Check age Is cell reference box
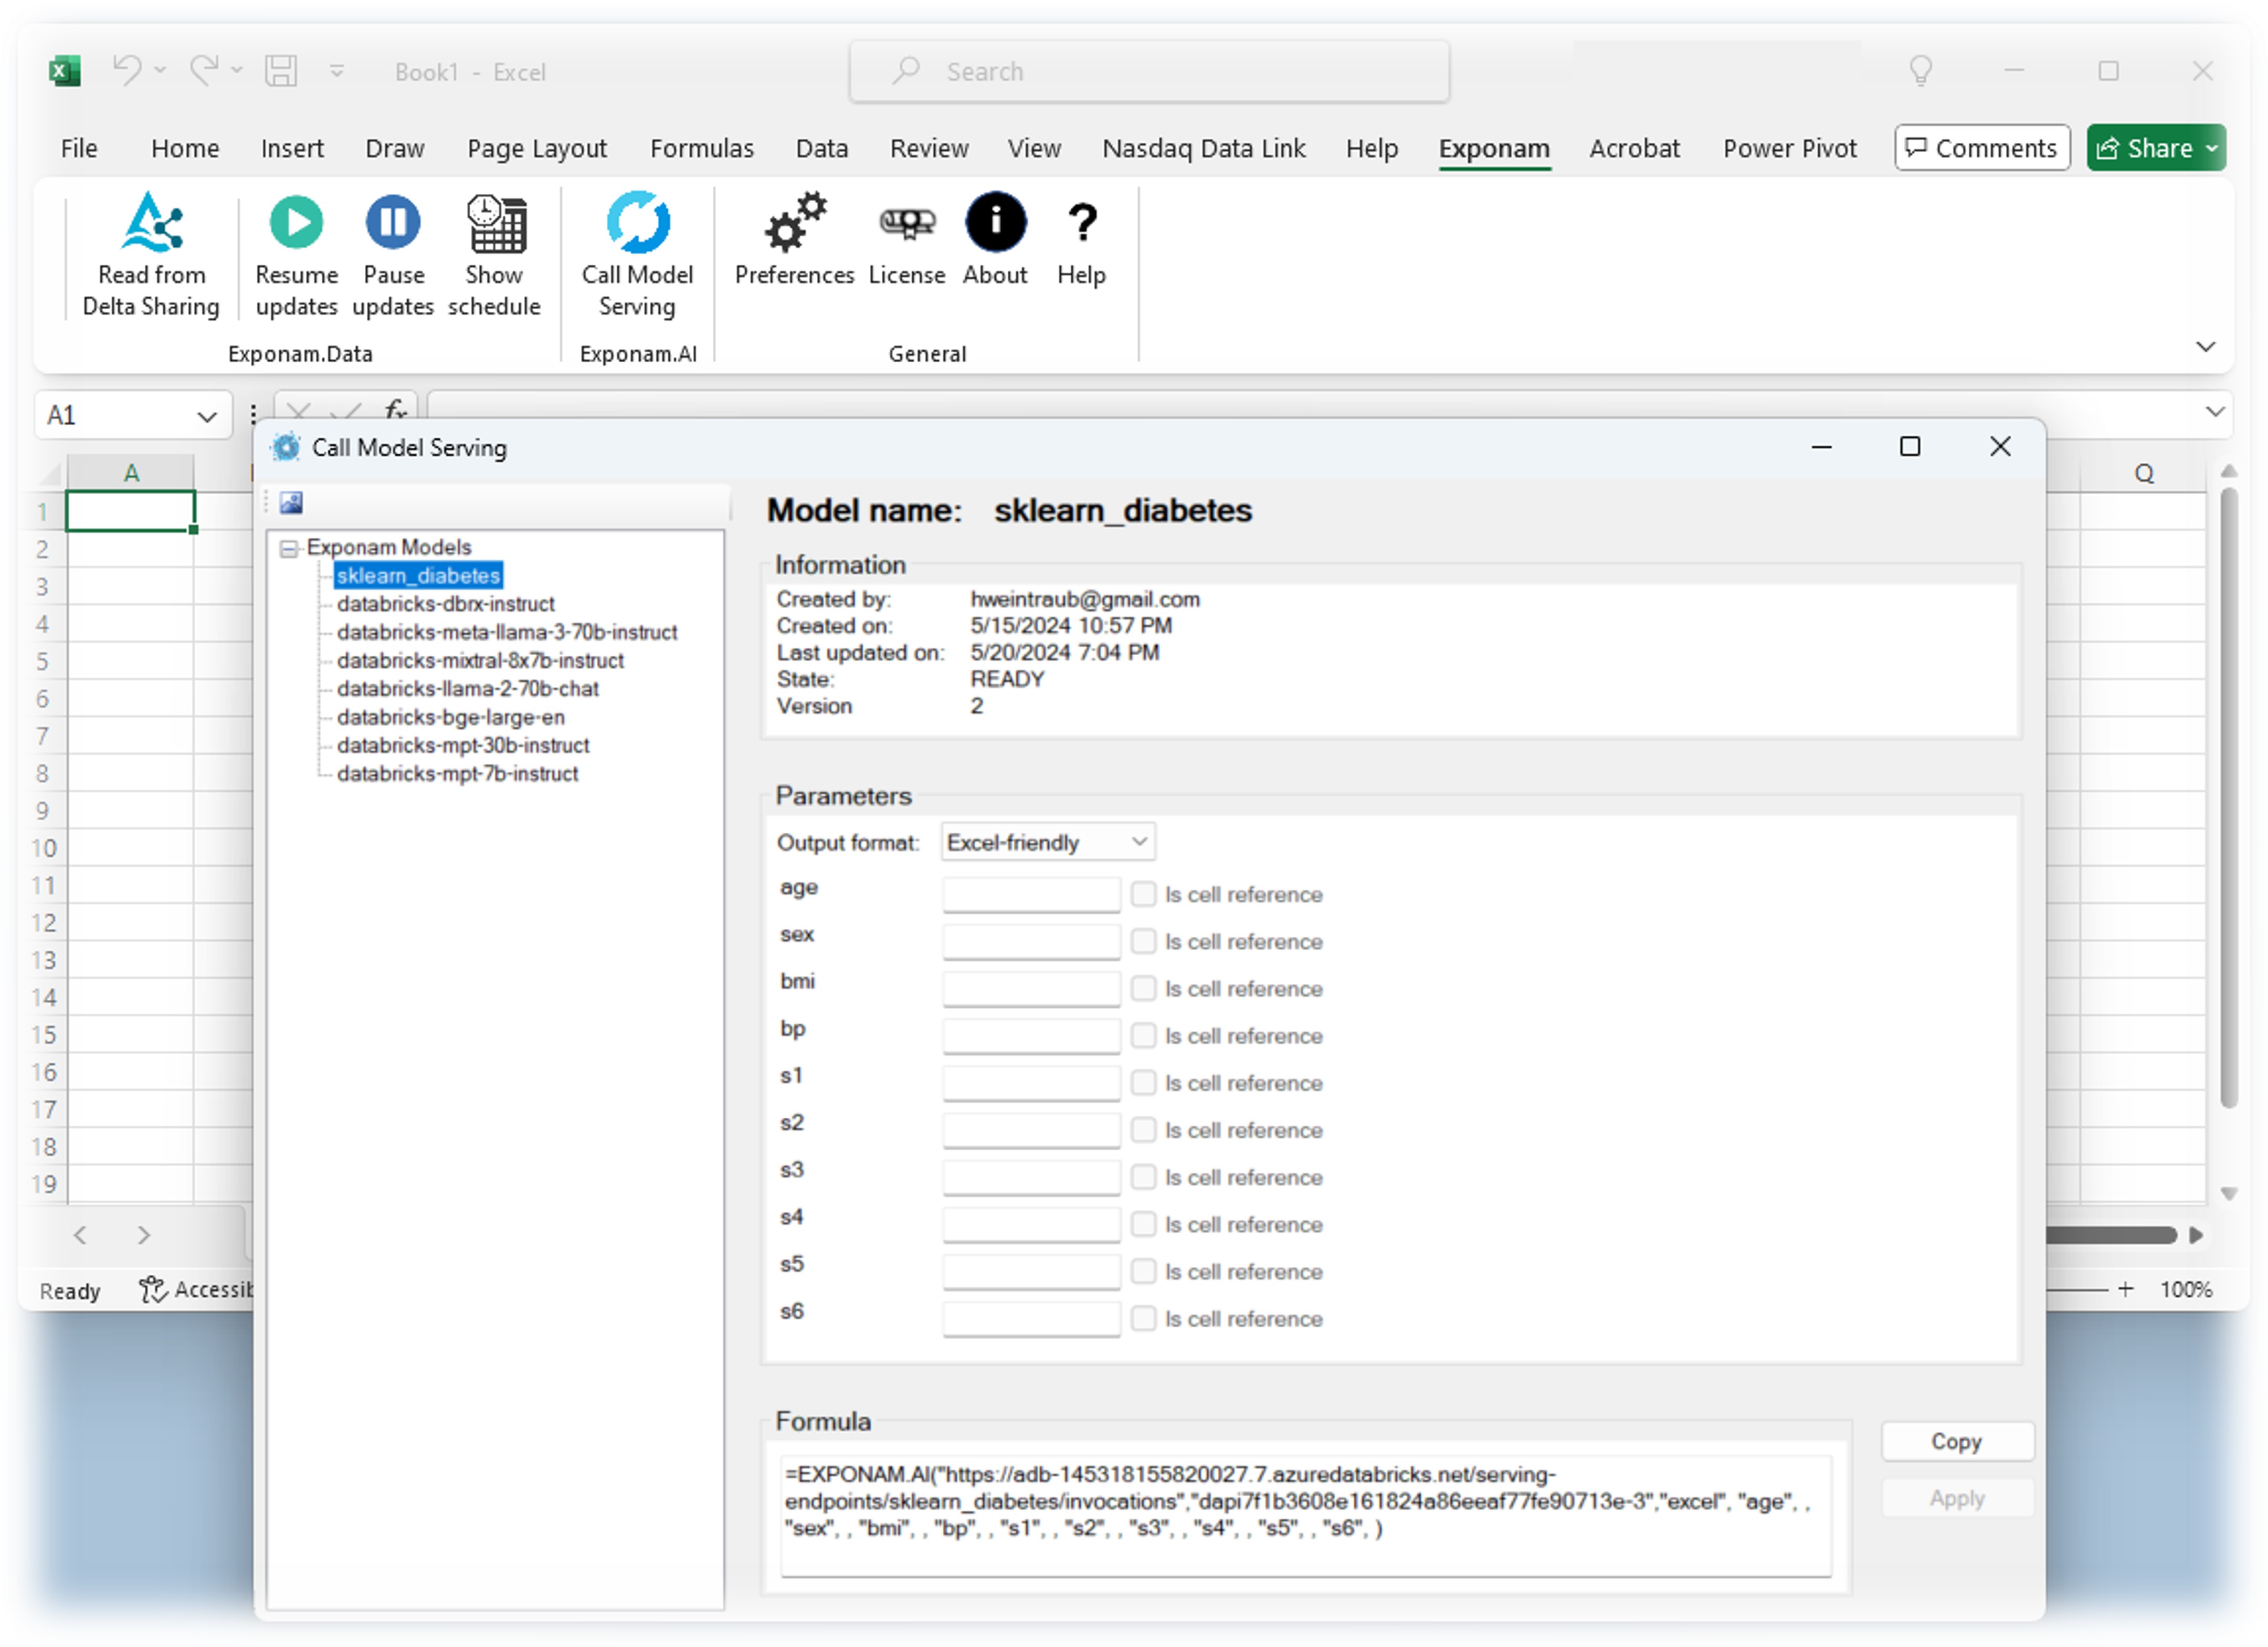 coord(1143,894)
